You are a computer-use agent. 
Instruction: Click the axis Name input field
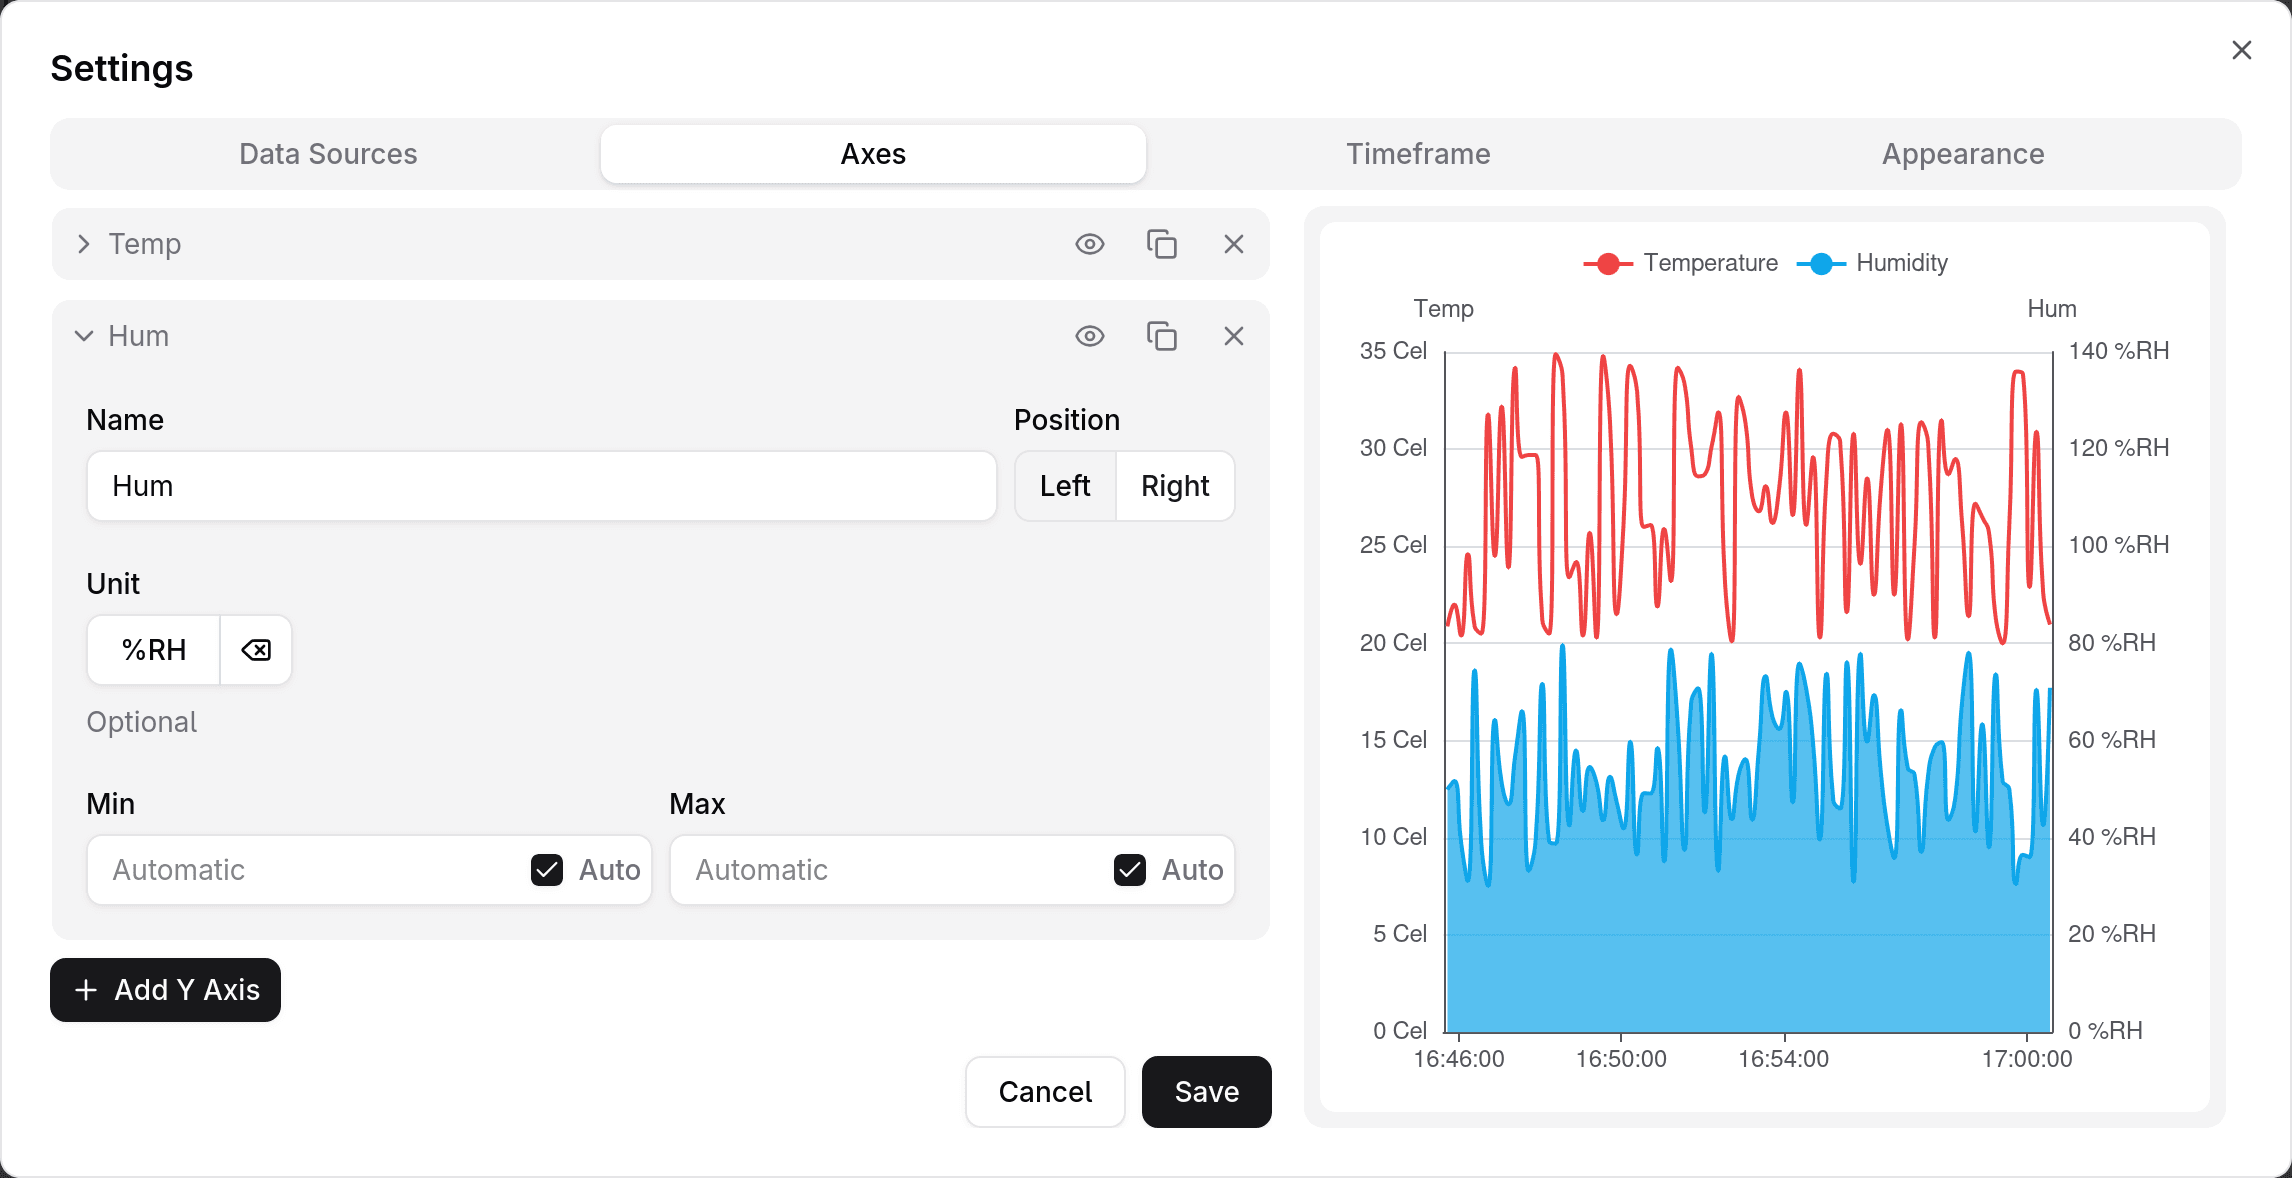(x=541, y=486)
